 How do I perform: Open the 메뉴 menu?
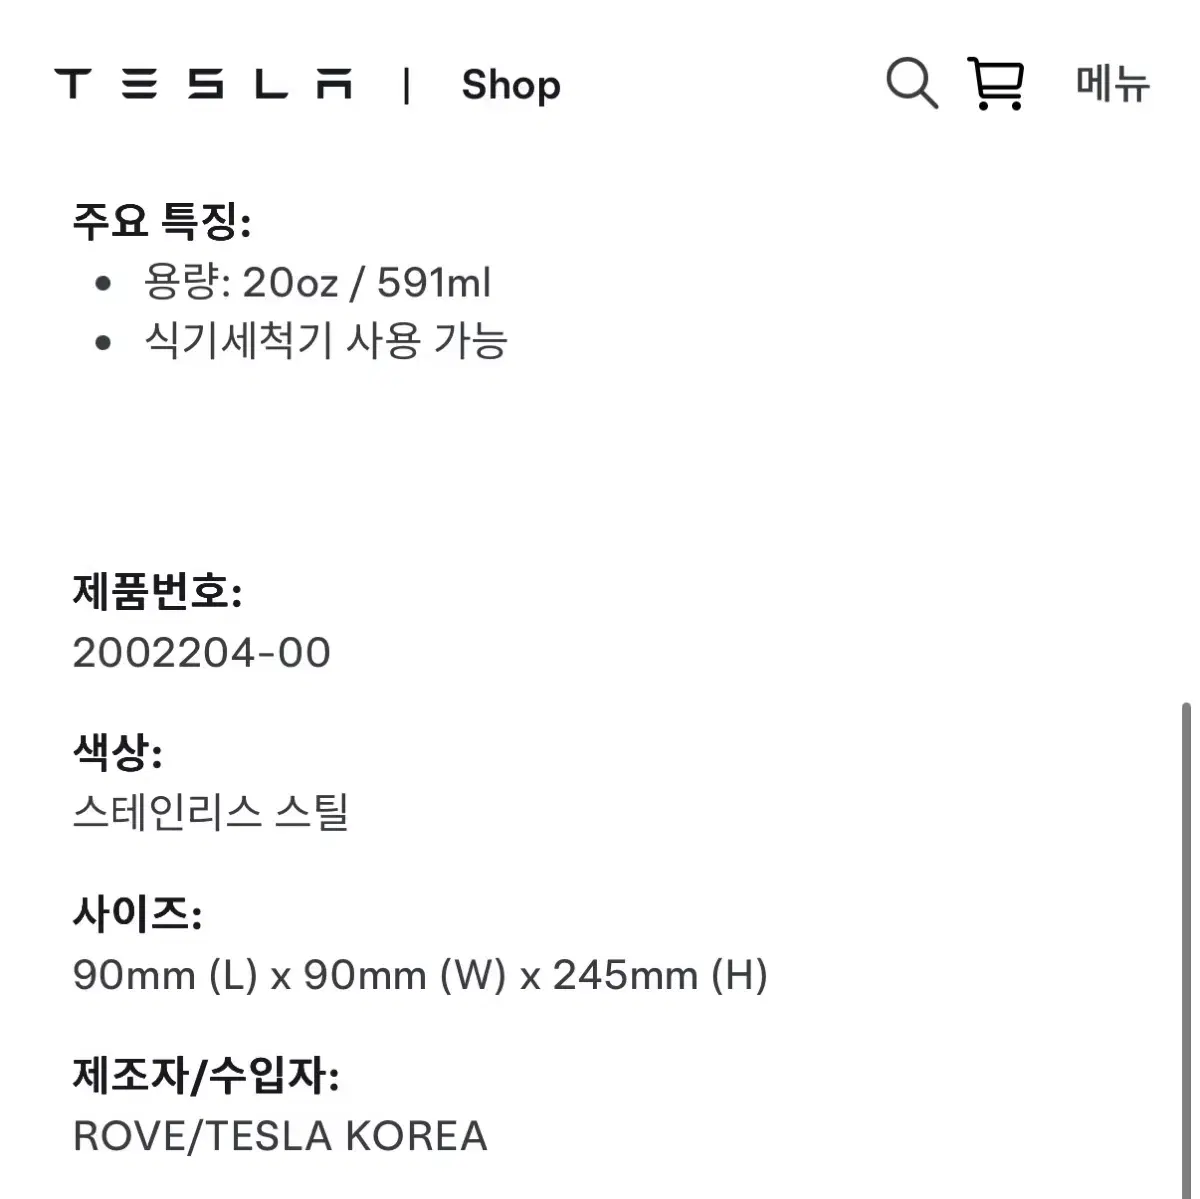pyautogui.click(x=1113, y=84)
